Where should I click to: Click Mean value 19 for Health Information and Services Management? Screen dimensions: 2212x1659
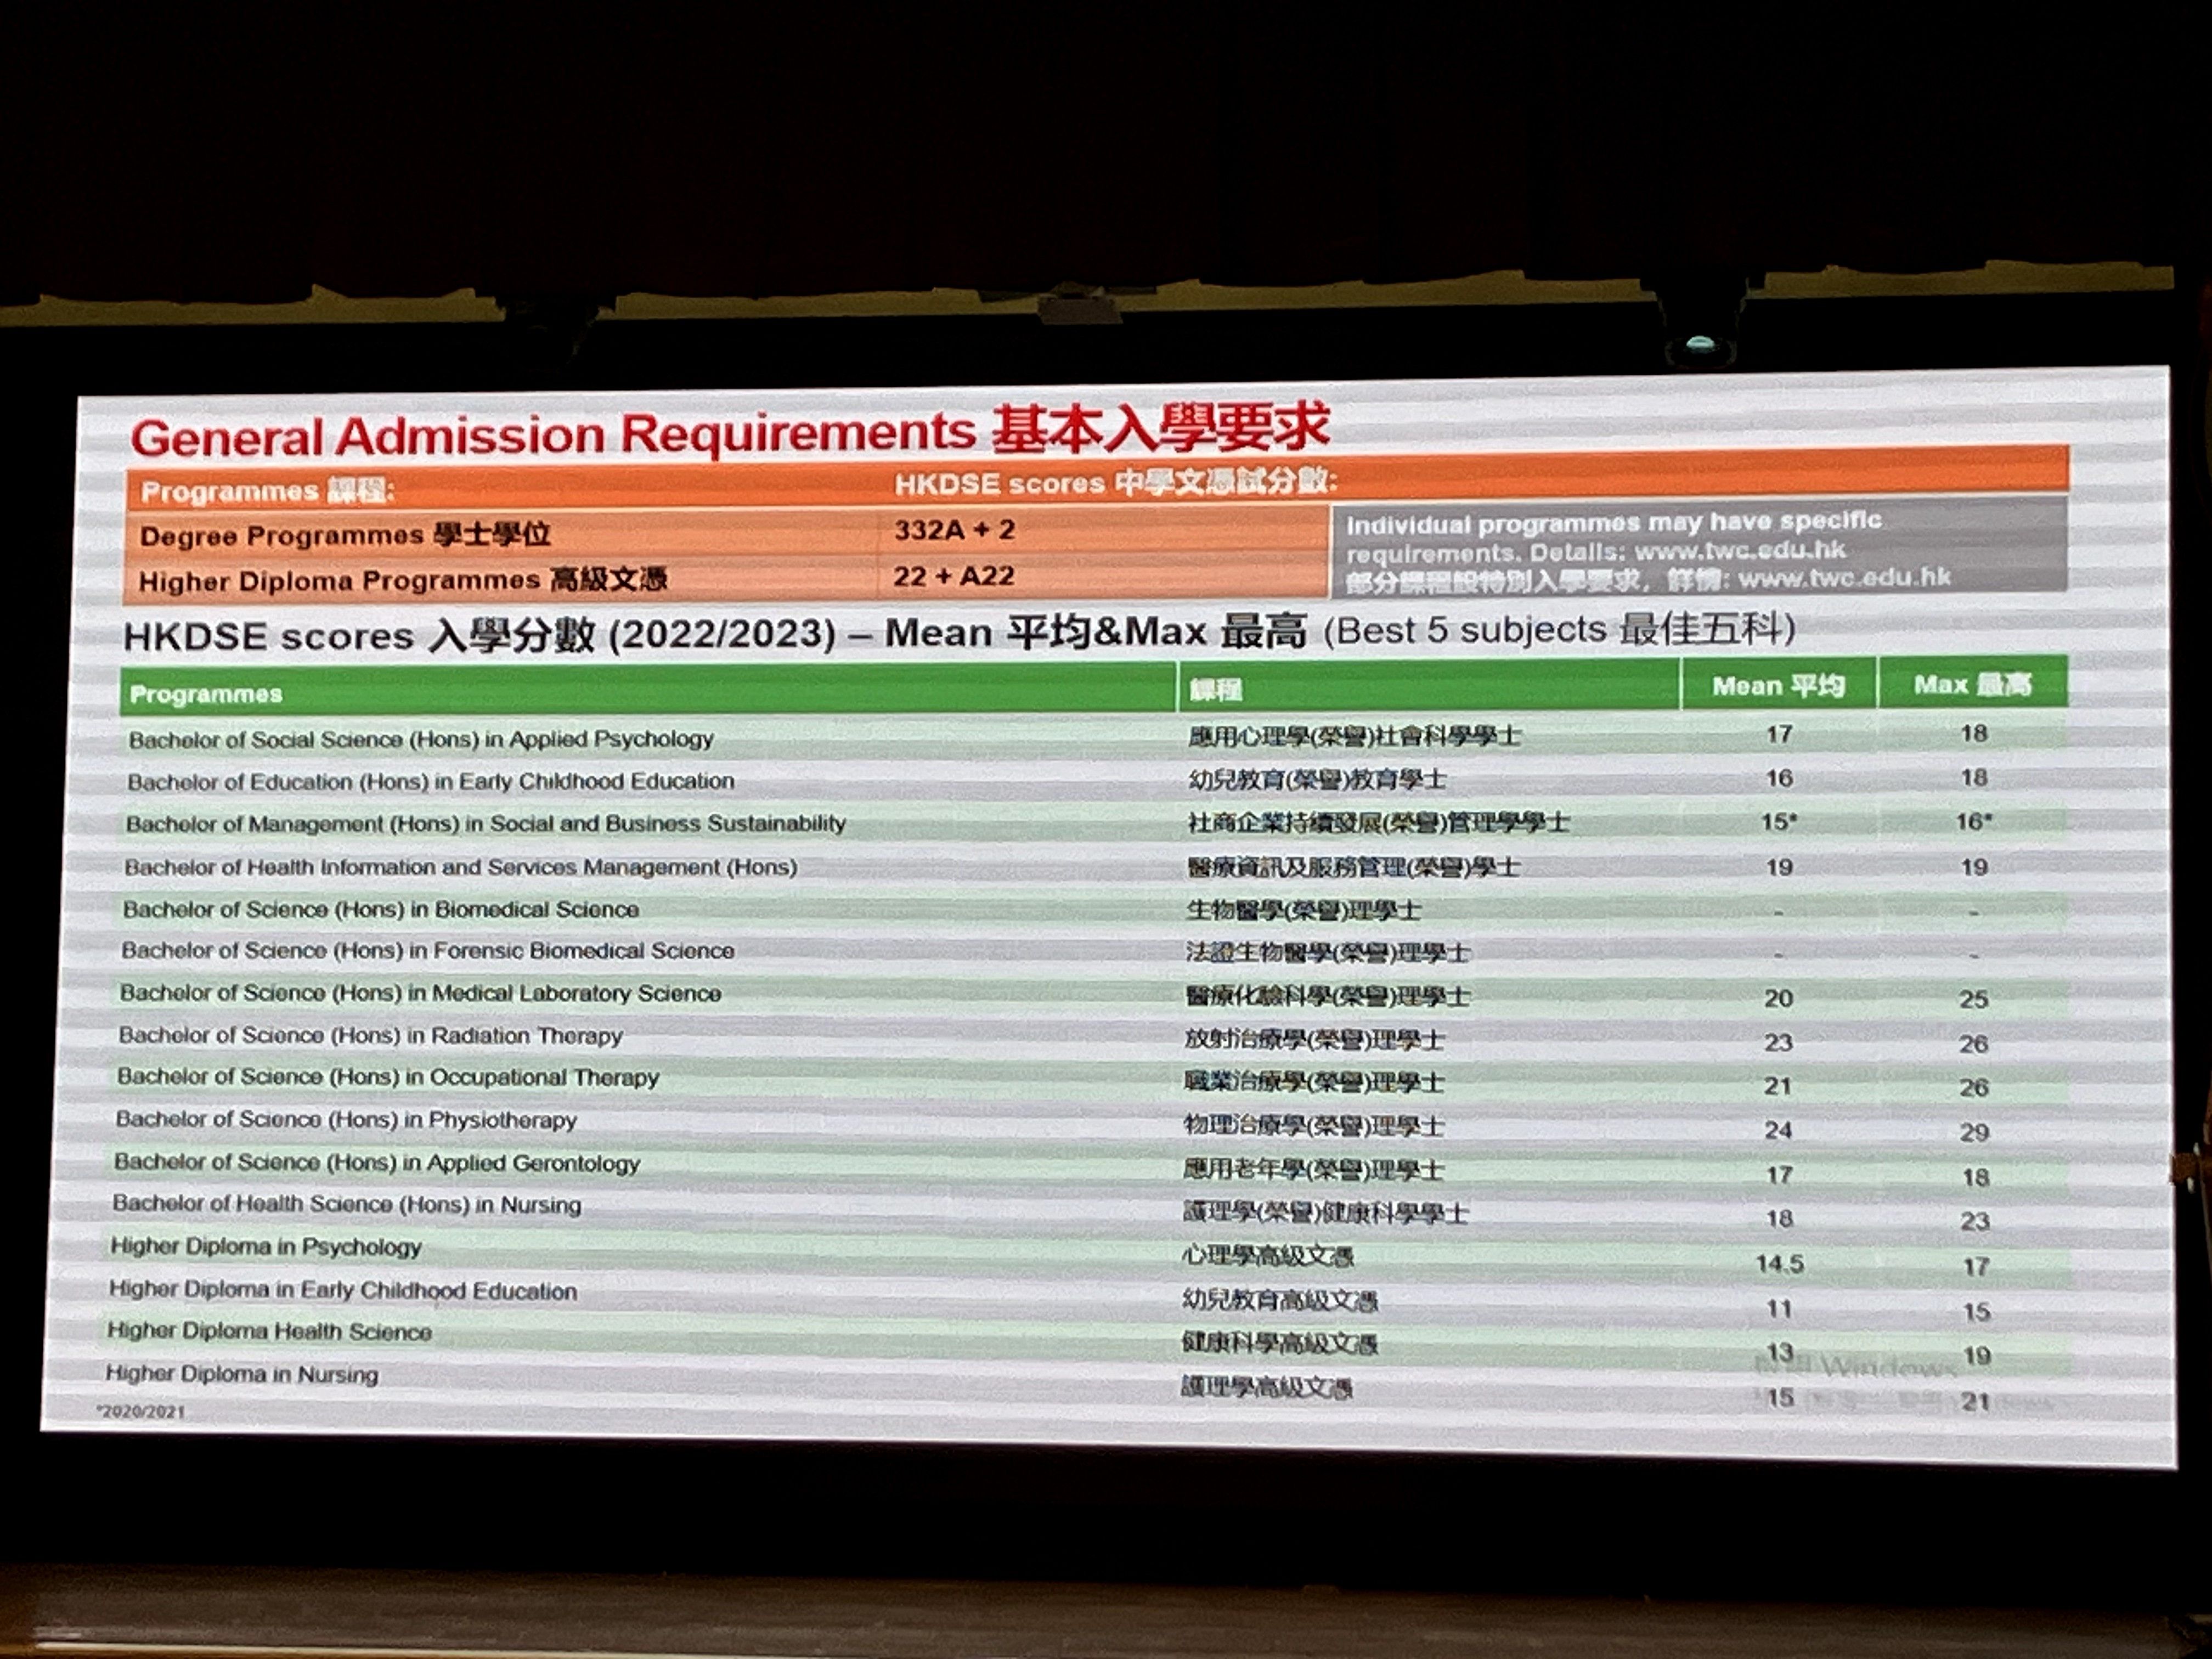coord(1779,867)
